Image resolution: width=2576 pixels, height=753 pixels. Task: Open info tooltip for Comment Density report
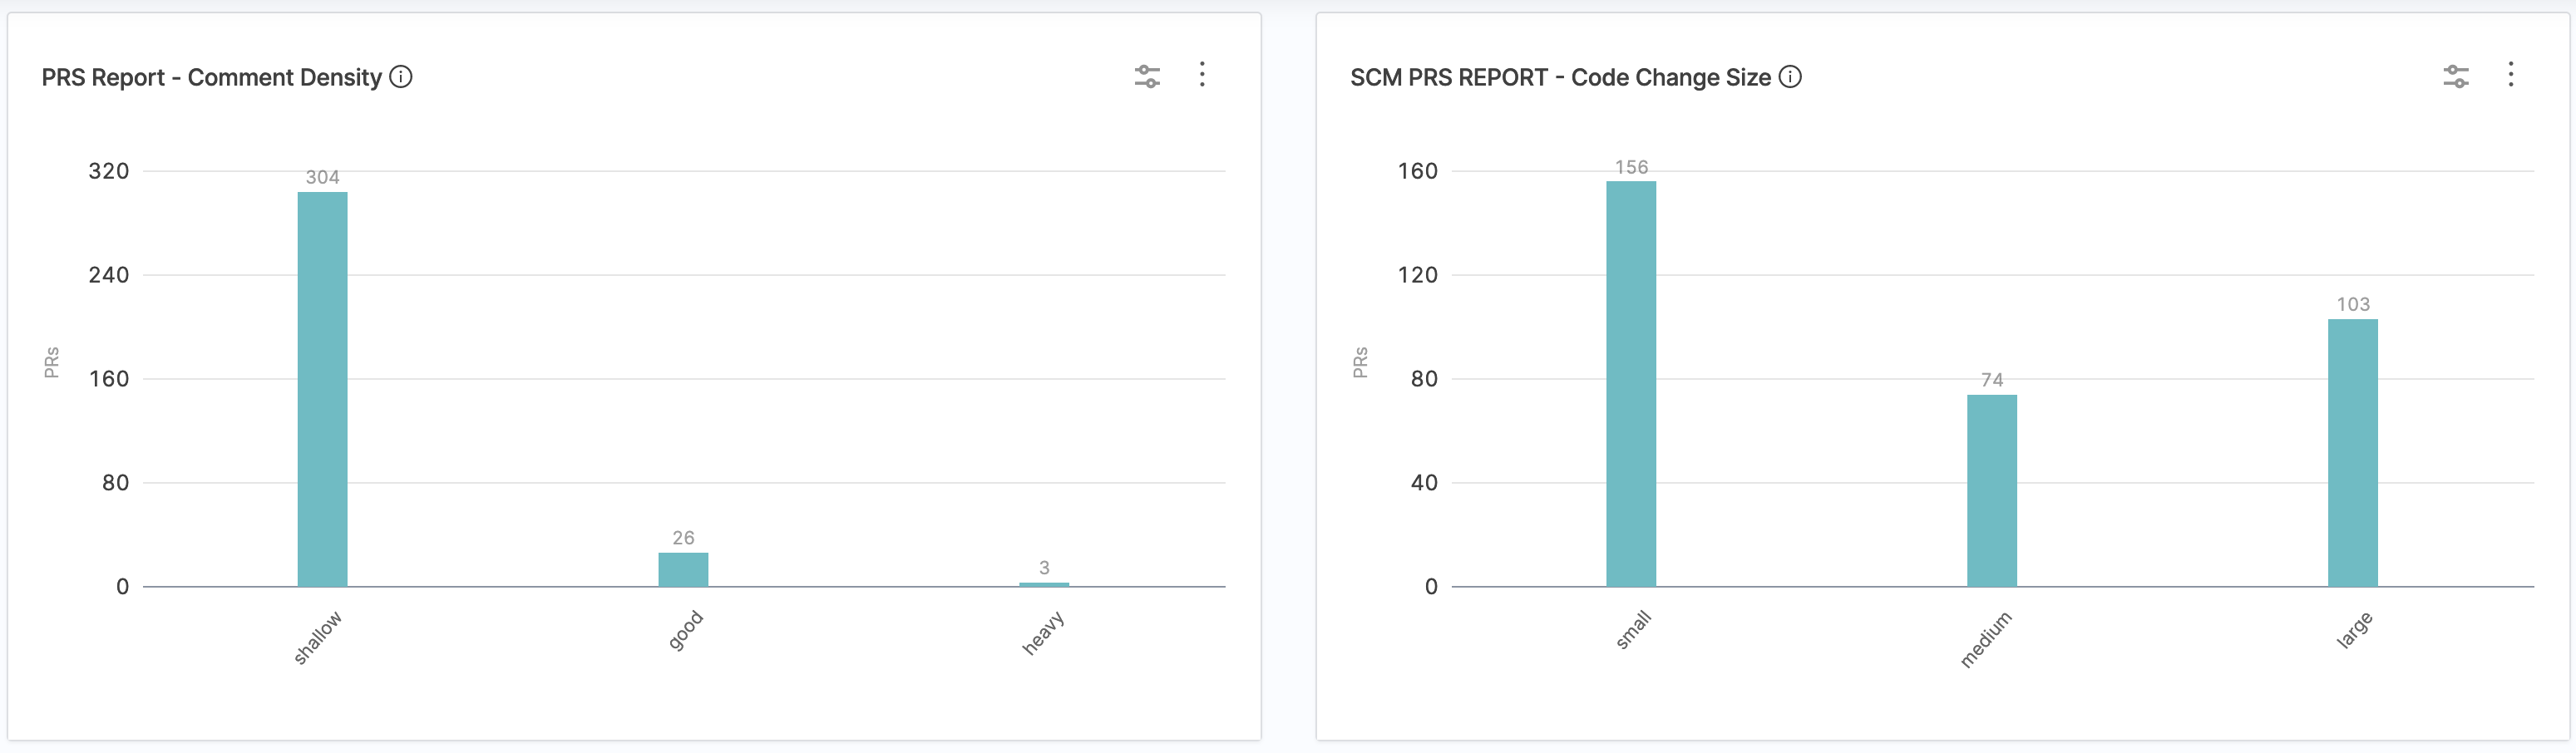click(x=401, y=77)
